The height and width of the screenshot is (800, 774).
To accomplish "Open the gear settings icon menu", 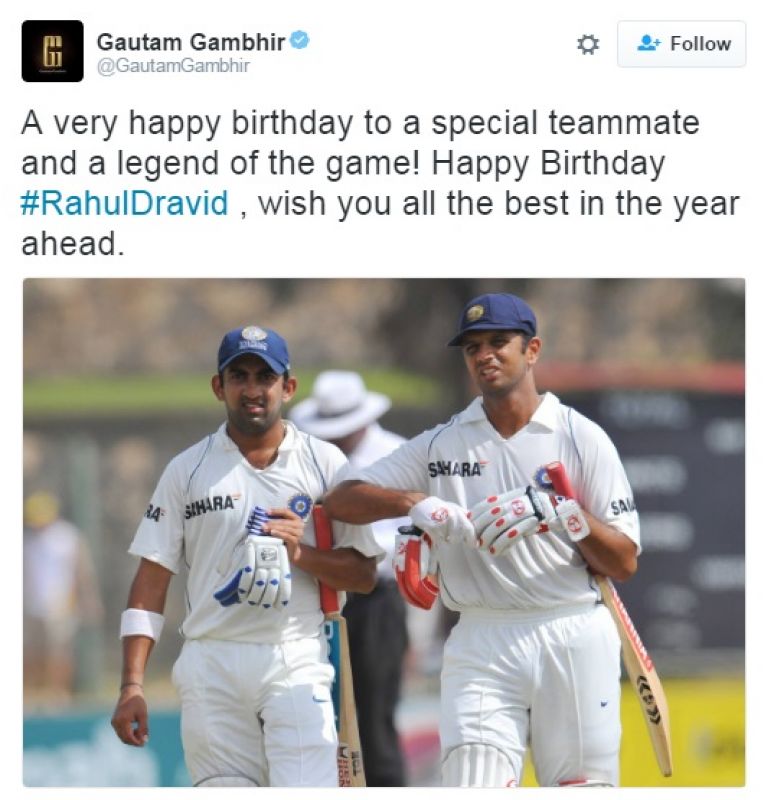I will (588, 44).
